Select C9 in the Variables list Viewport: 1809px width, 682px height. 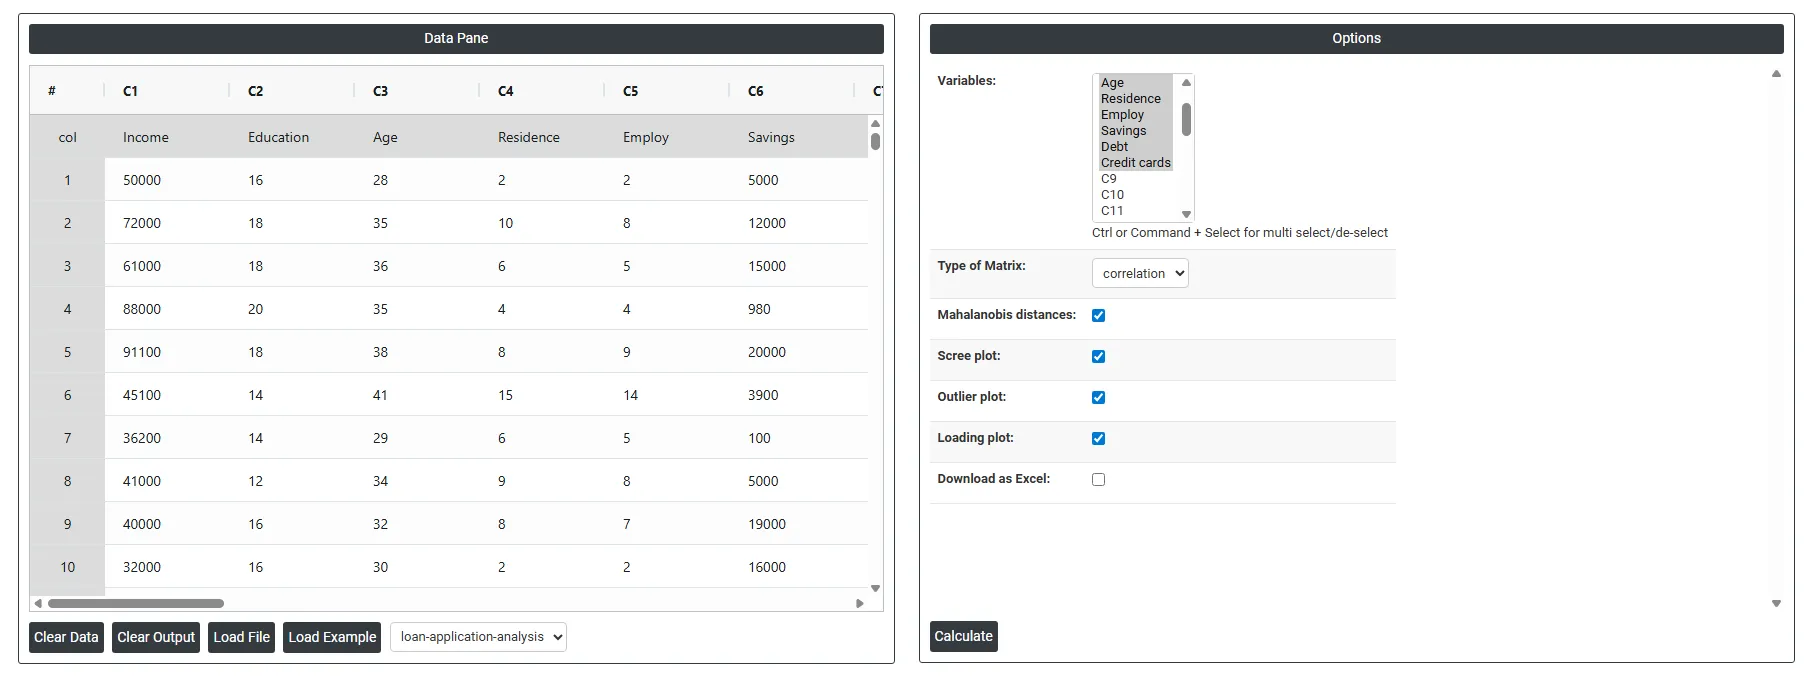[1135, 179]
